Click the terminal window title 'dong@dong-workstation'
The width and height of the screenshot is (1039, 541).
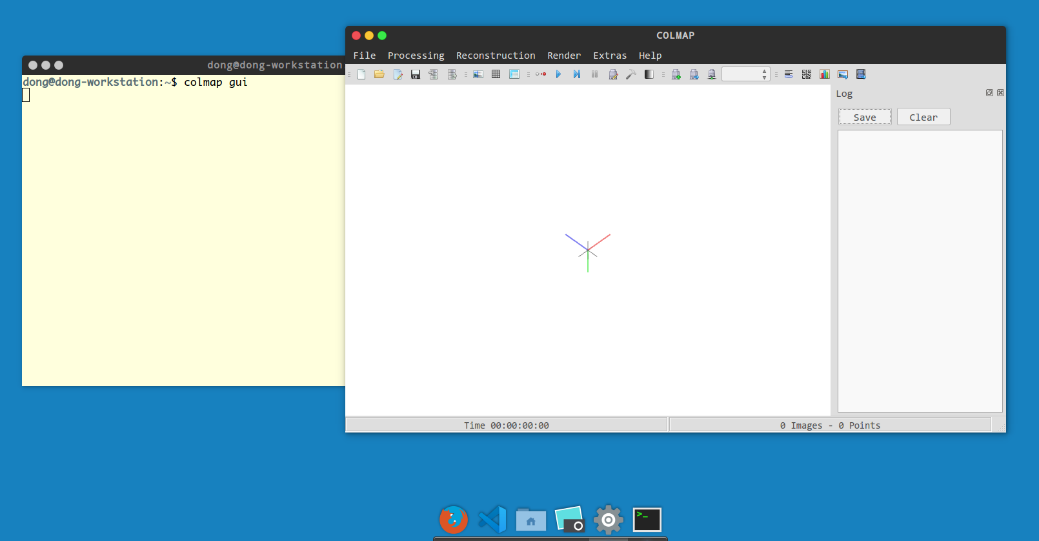274,65
